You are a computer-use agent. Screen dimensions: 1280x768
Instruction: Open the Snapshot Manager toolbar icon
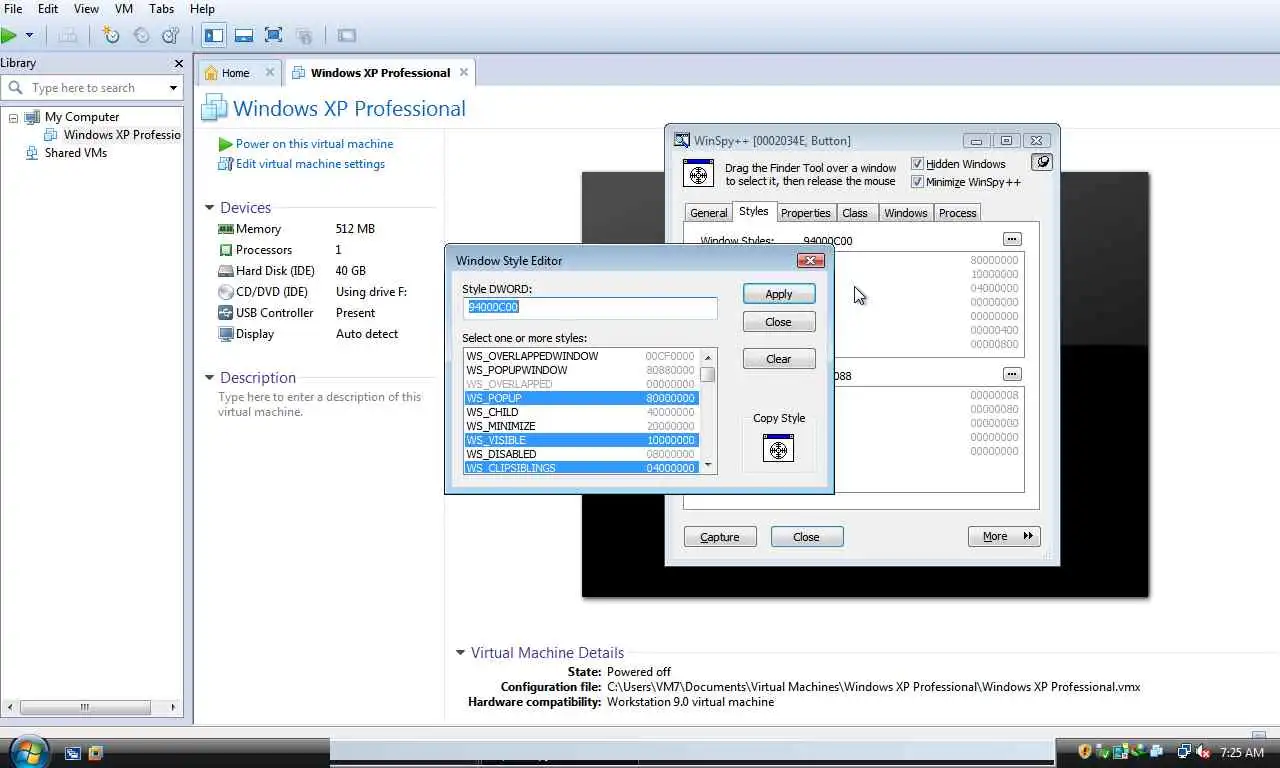click(171, 35)
